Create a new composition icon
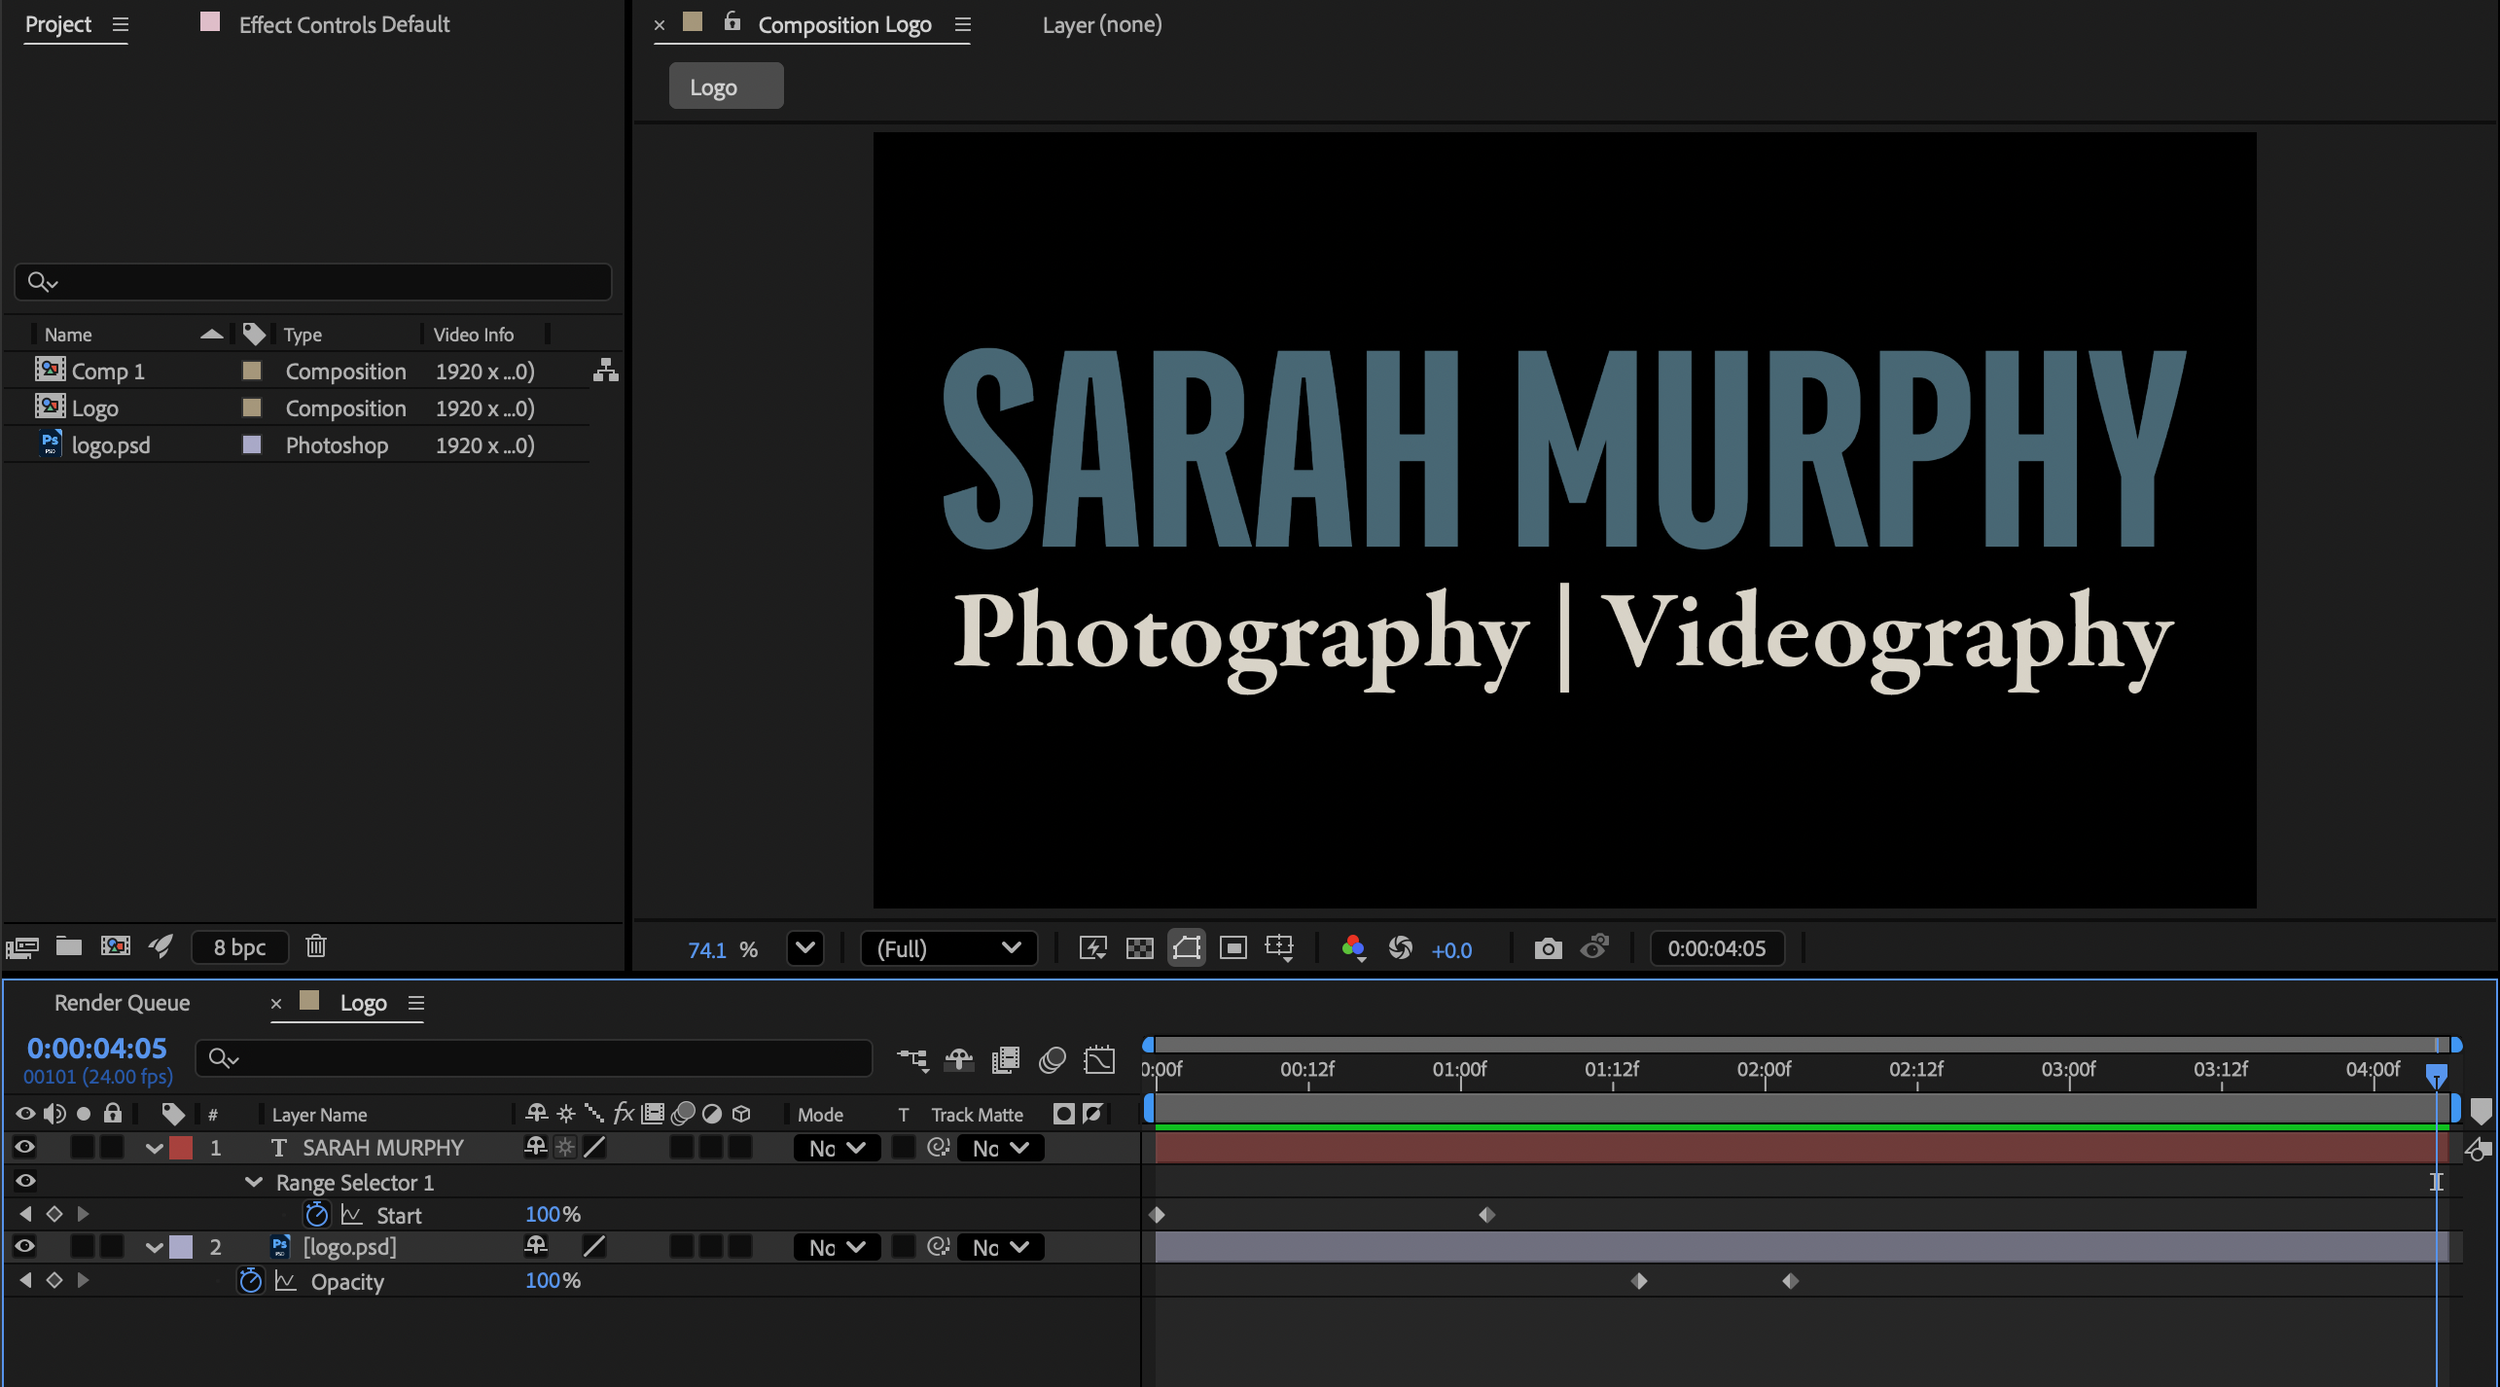2500x1387 pixels. point(115,946)
